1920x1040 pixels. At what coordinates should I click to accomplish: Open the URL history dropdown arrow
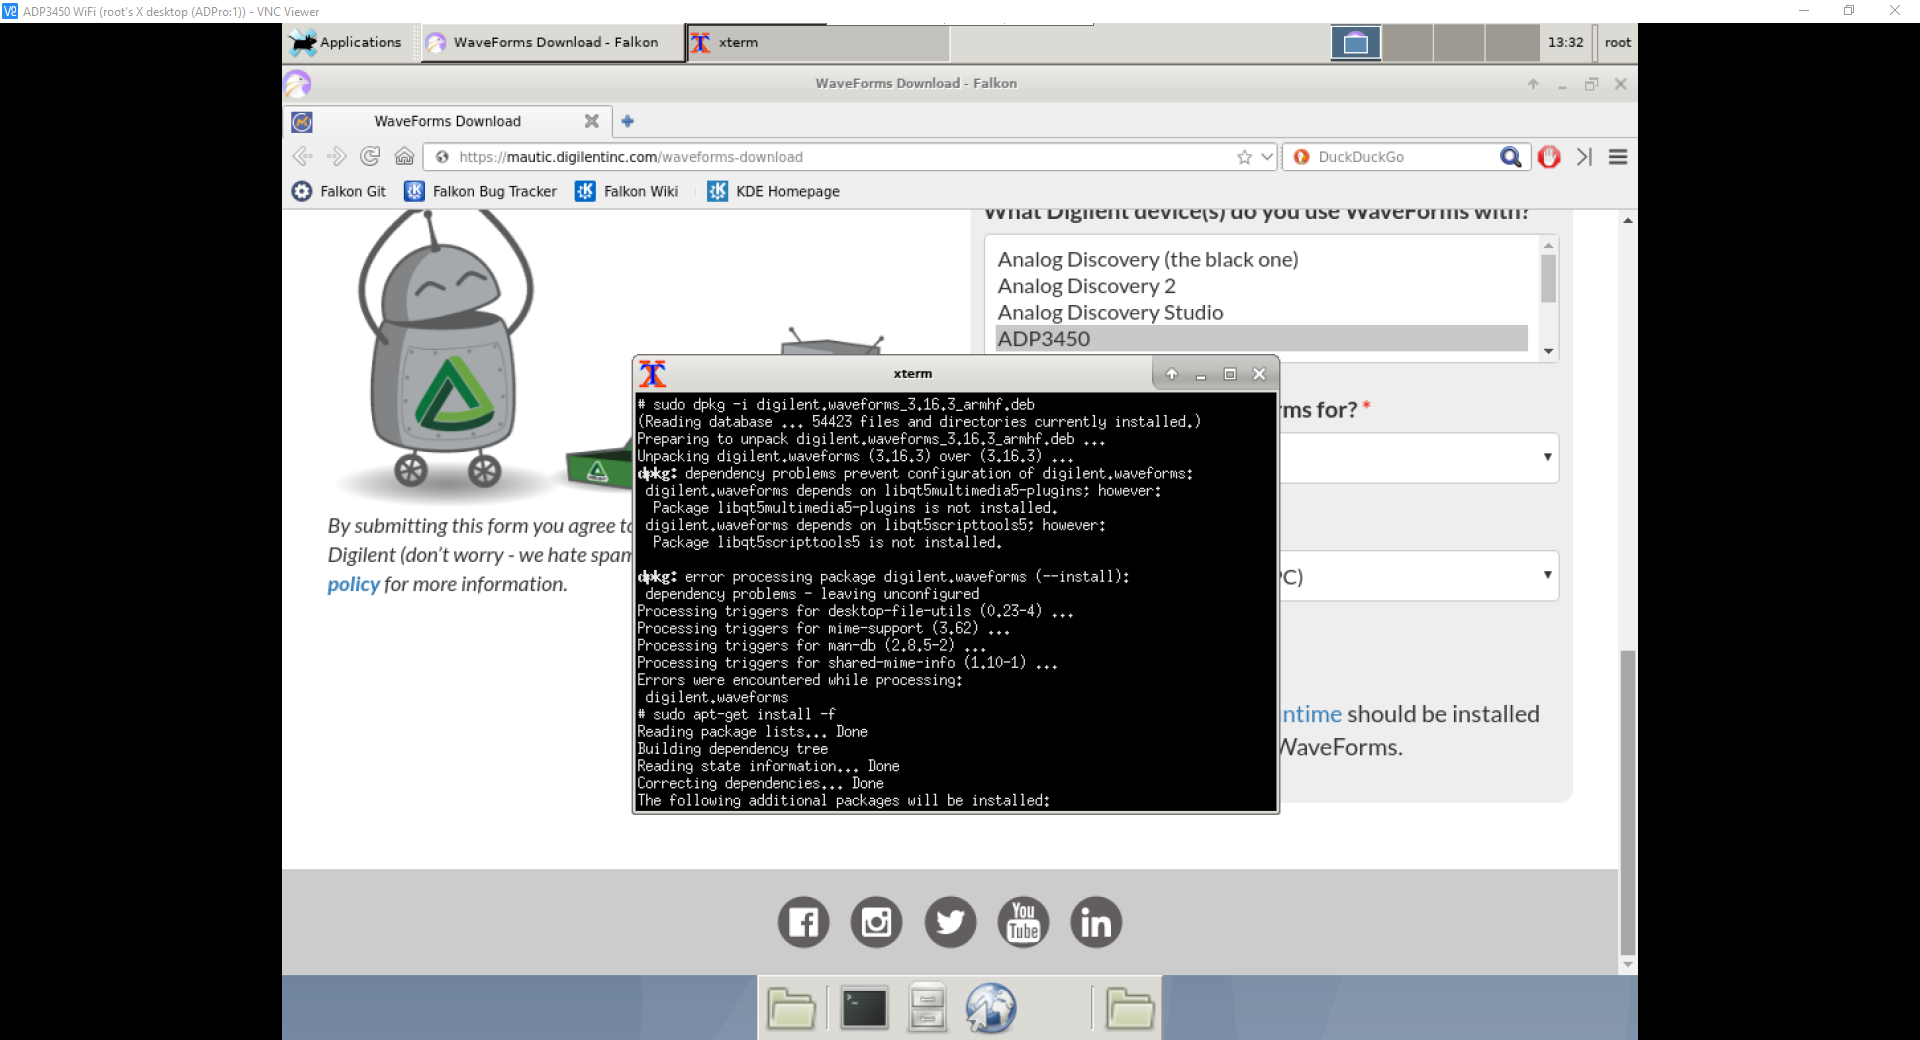point(1267,157)
